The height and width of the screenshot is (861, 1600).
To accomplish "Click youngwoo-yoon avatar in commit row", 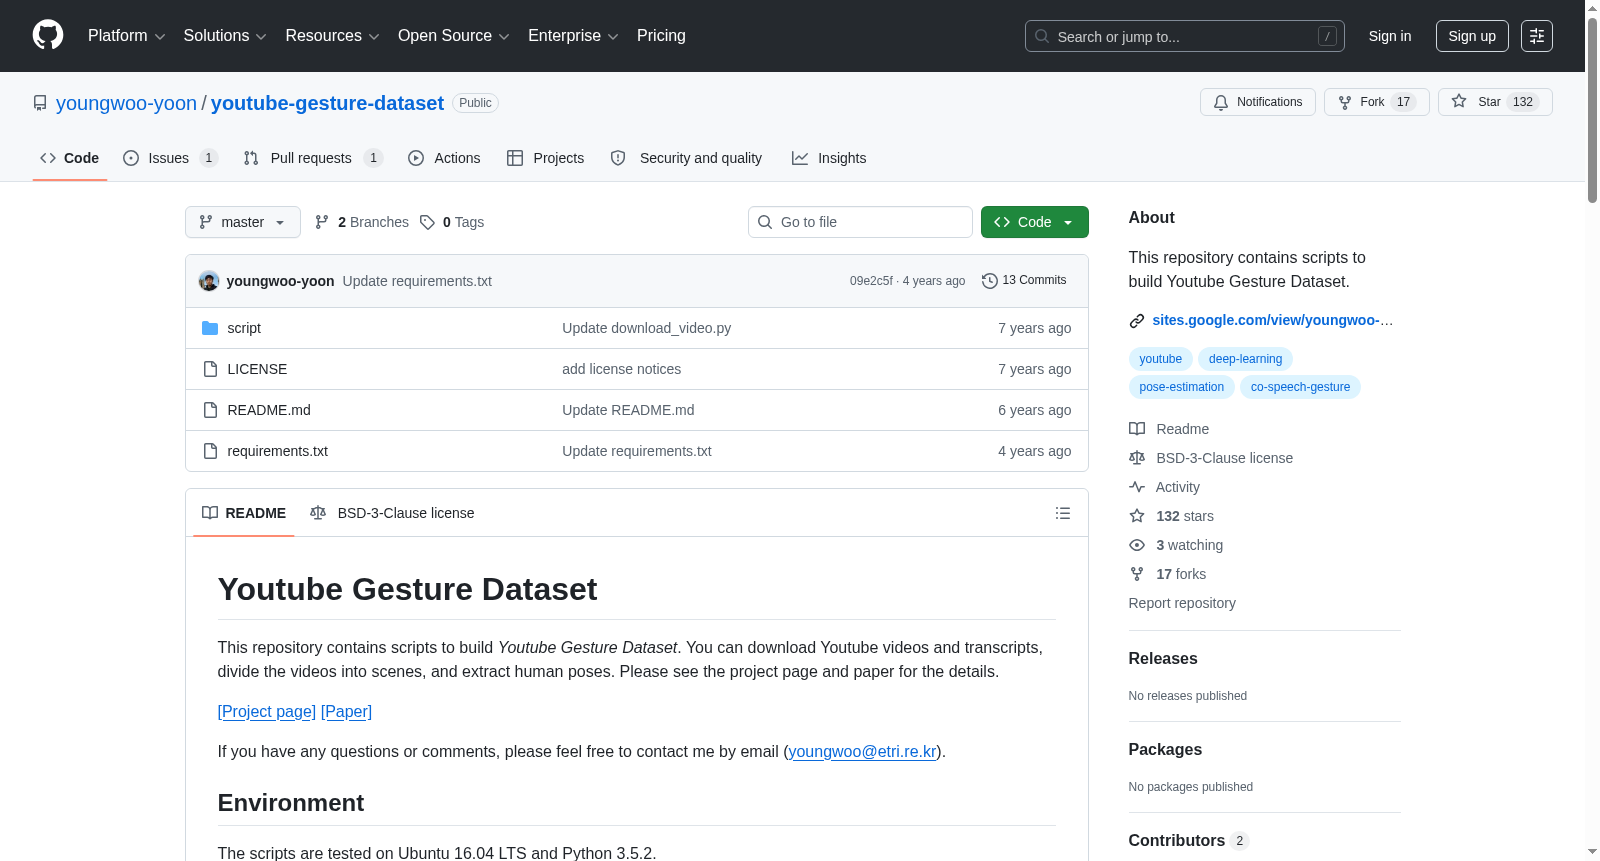I will [x=209, y=281].
